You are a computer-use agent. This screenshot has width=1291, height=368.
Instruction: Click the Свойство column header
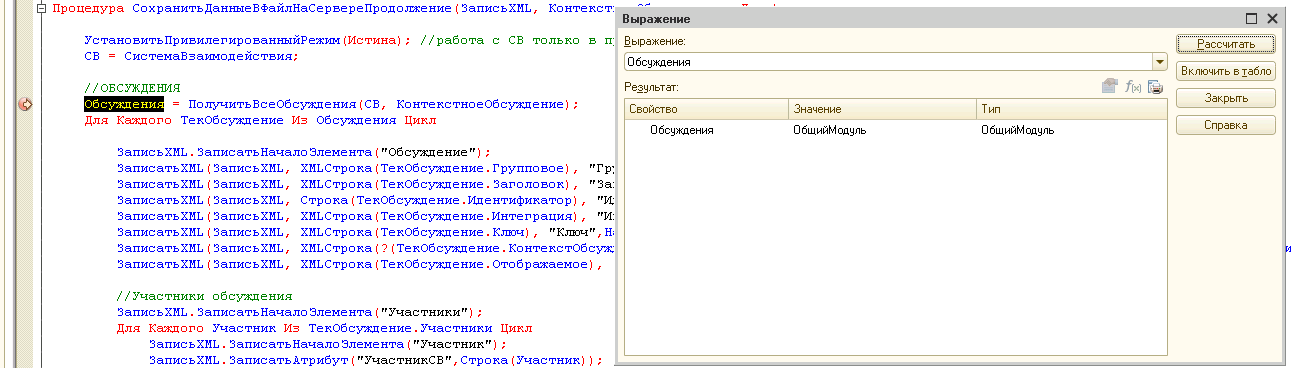point(707,108)
